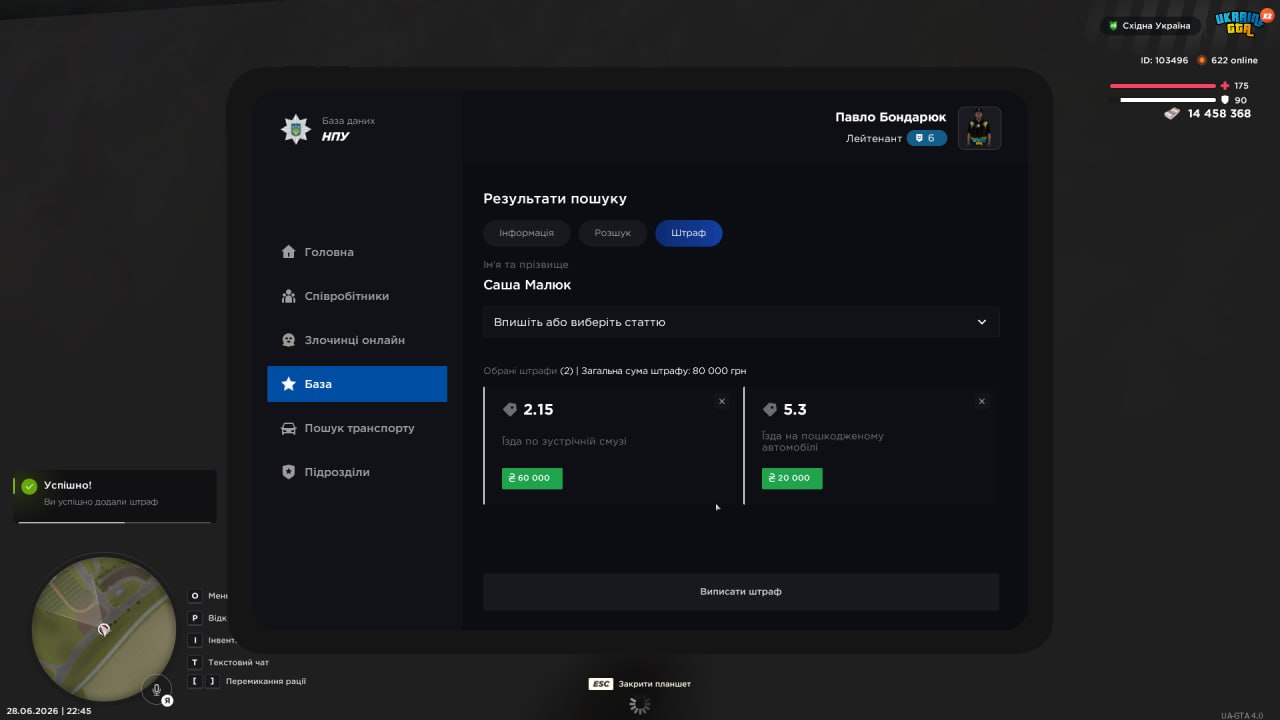Image resolution: width=1280 pixels, height=720 pixels.
Task: Open Павло Бондарюк avatar thumbnail
Action: coord(979,128)
